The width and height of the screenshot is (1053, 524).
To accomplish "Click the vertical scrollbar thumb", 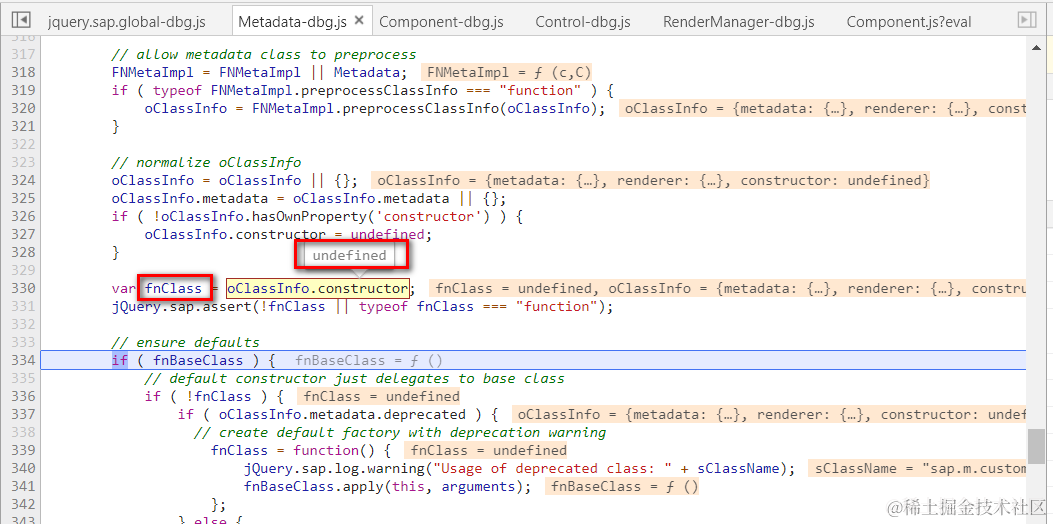I will click(x=1036, y=445).
